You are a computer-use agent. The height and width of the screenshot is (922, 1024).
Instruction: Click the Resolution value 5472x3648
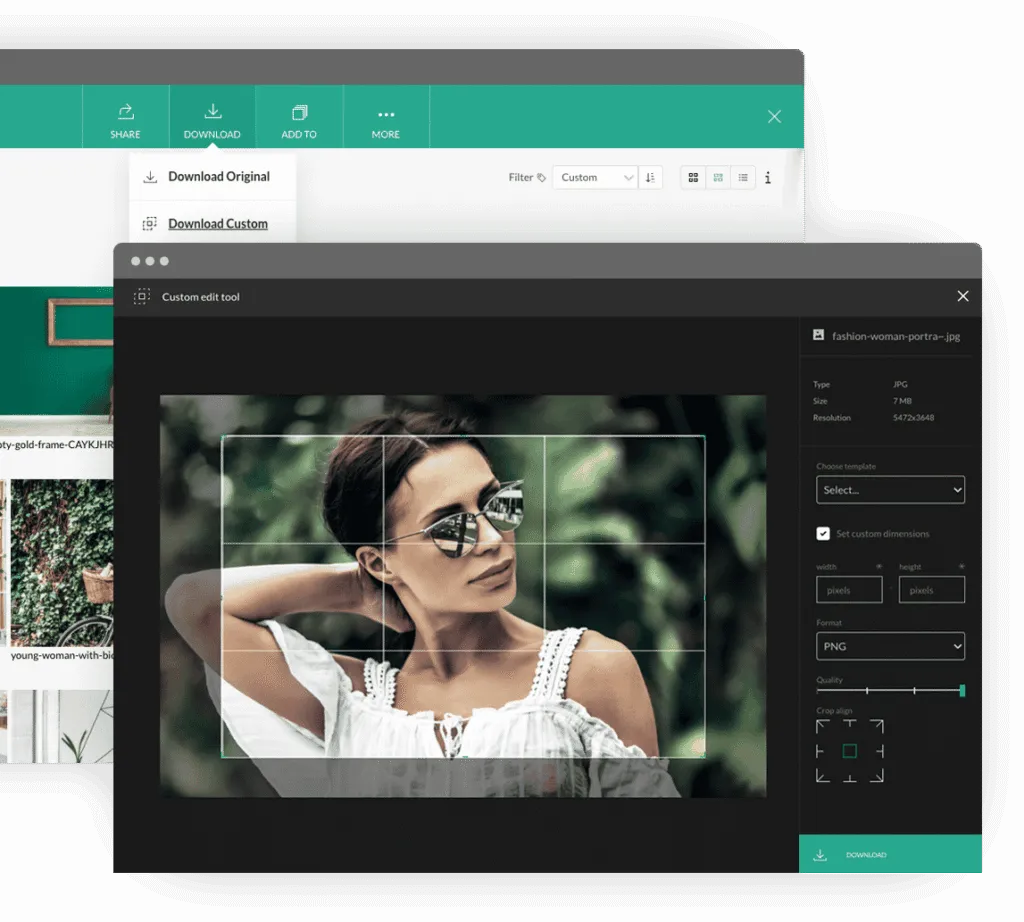[x=914, y=418]
